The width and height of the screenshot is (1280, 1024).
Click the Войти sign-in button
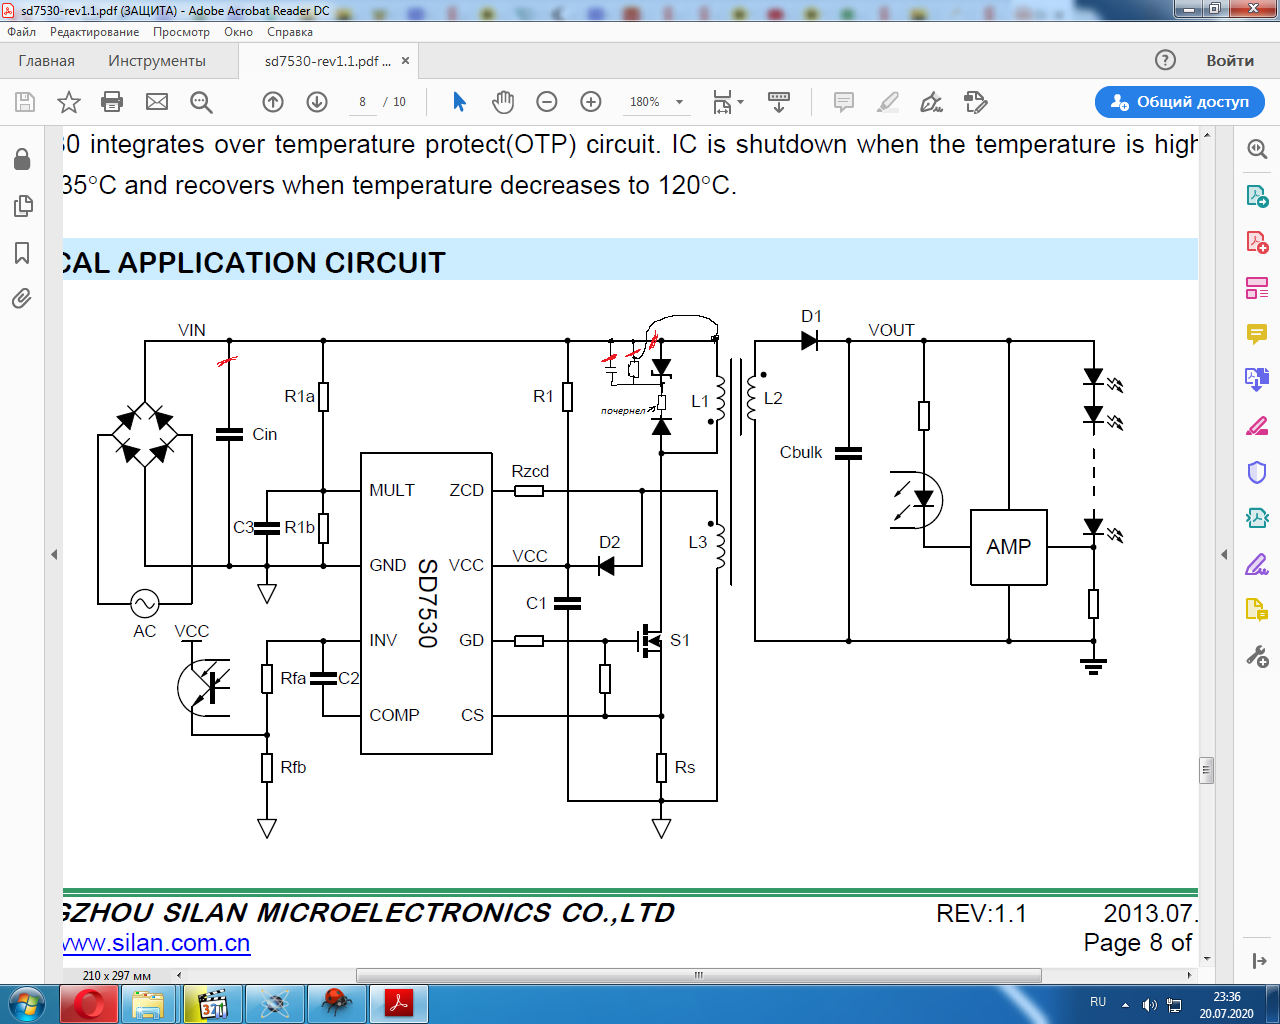click(1230, 61)
